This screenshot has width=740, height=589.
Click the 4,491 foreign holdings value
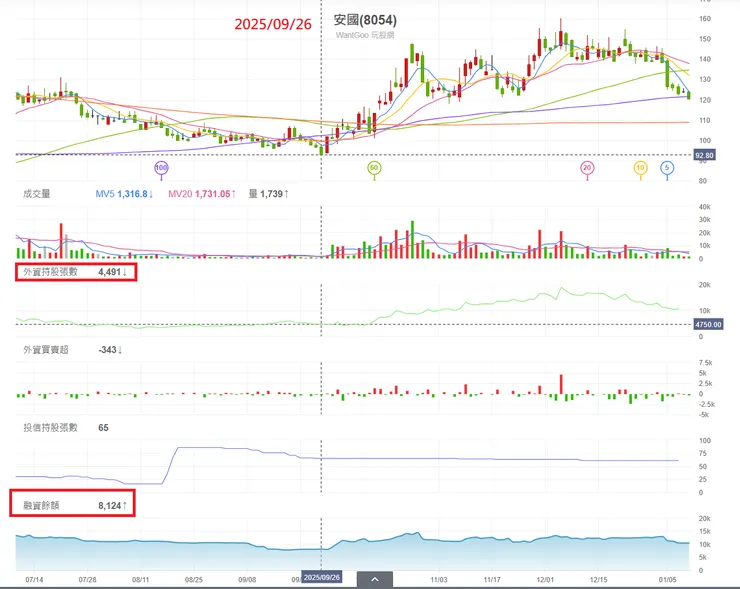click(112, 272)
